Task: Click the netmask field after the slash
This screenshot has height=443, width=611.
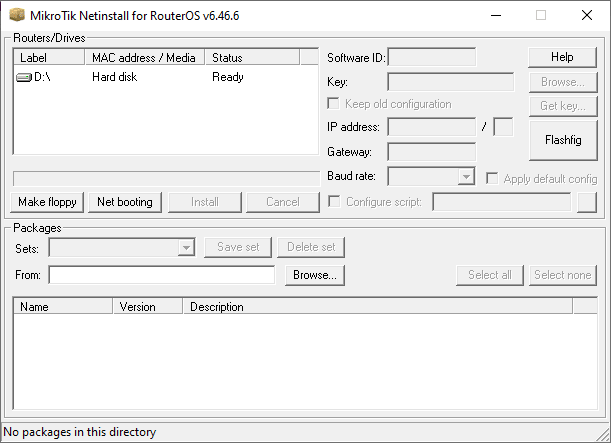Action: coord(503,127)
